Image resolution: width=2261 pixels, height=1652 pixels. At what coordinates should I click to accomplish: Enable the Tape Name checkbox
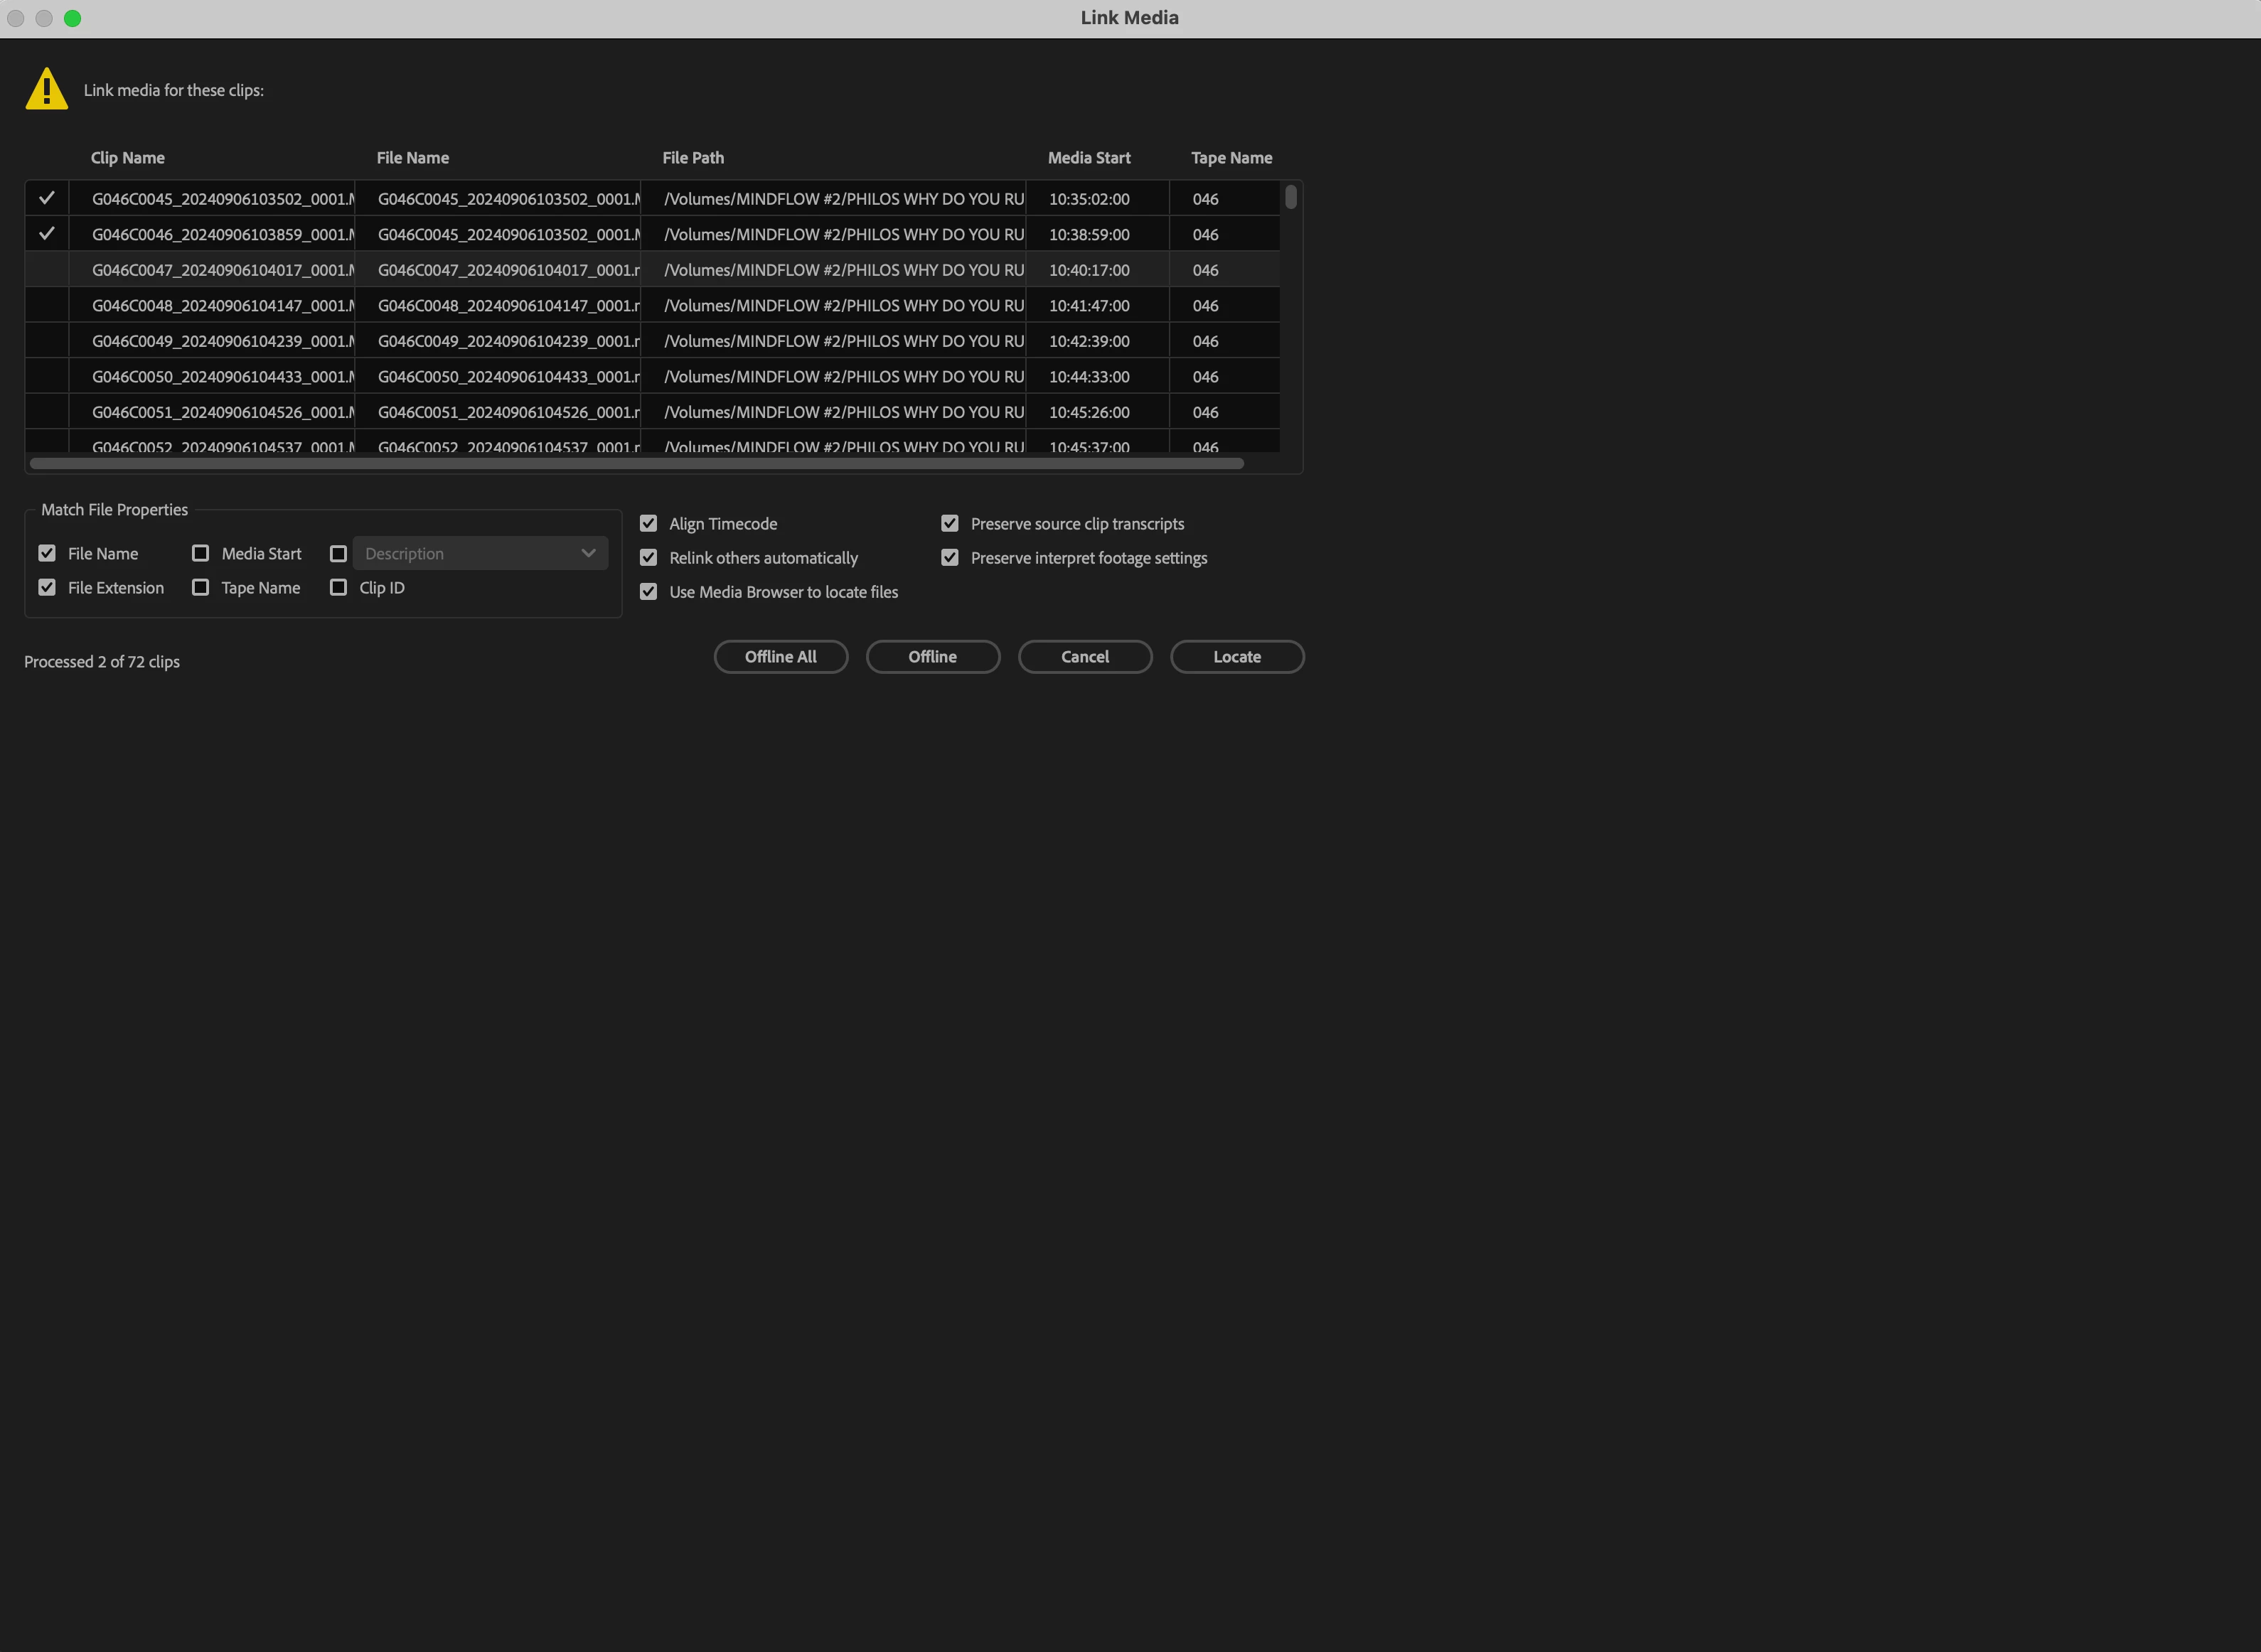pos(200,587)
